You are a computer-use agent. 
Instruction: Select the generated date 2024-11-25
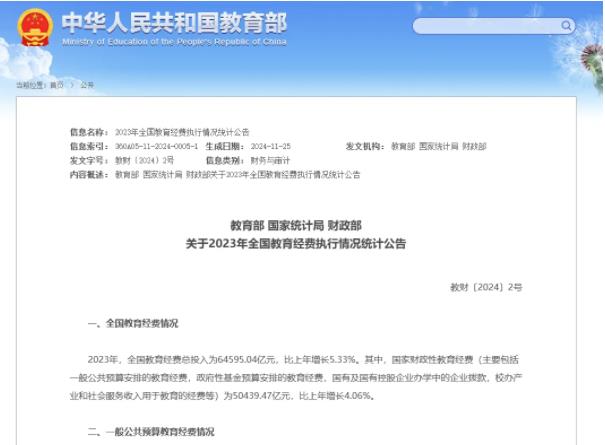270,146
